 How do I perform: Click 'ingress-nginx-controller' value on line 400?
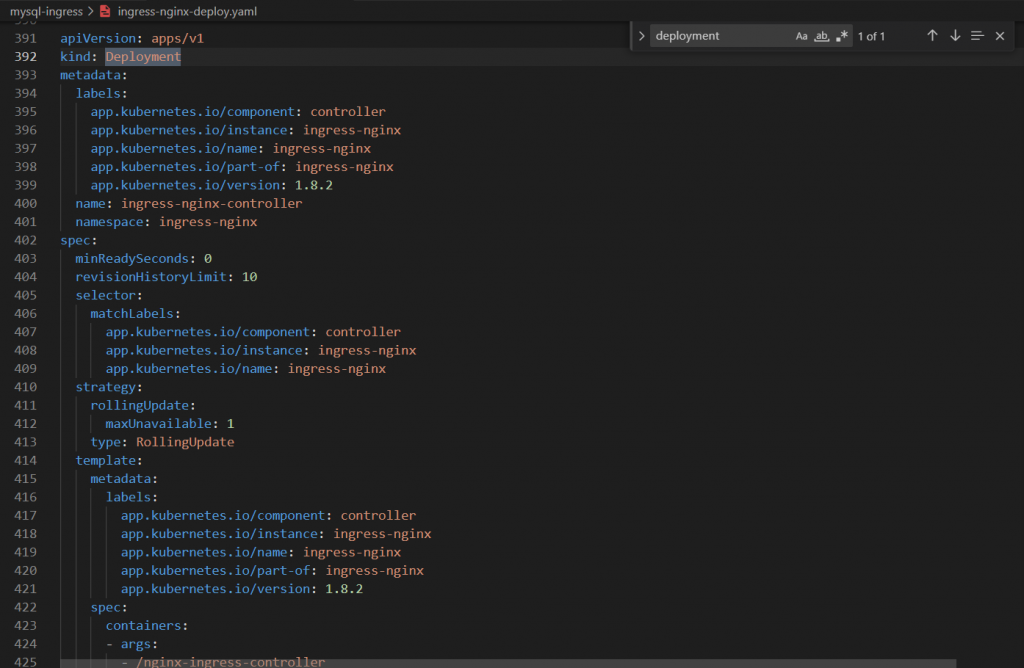click(212, 204)
